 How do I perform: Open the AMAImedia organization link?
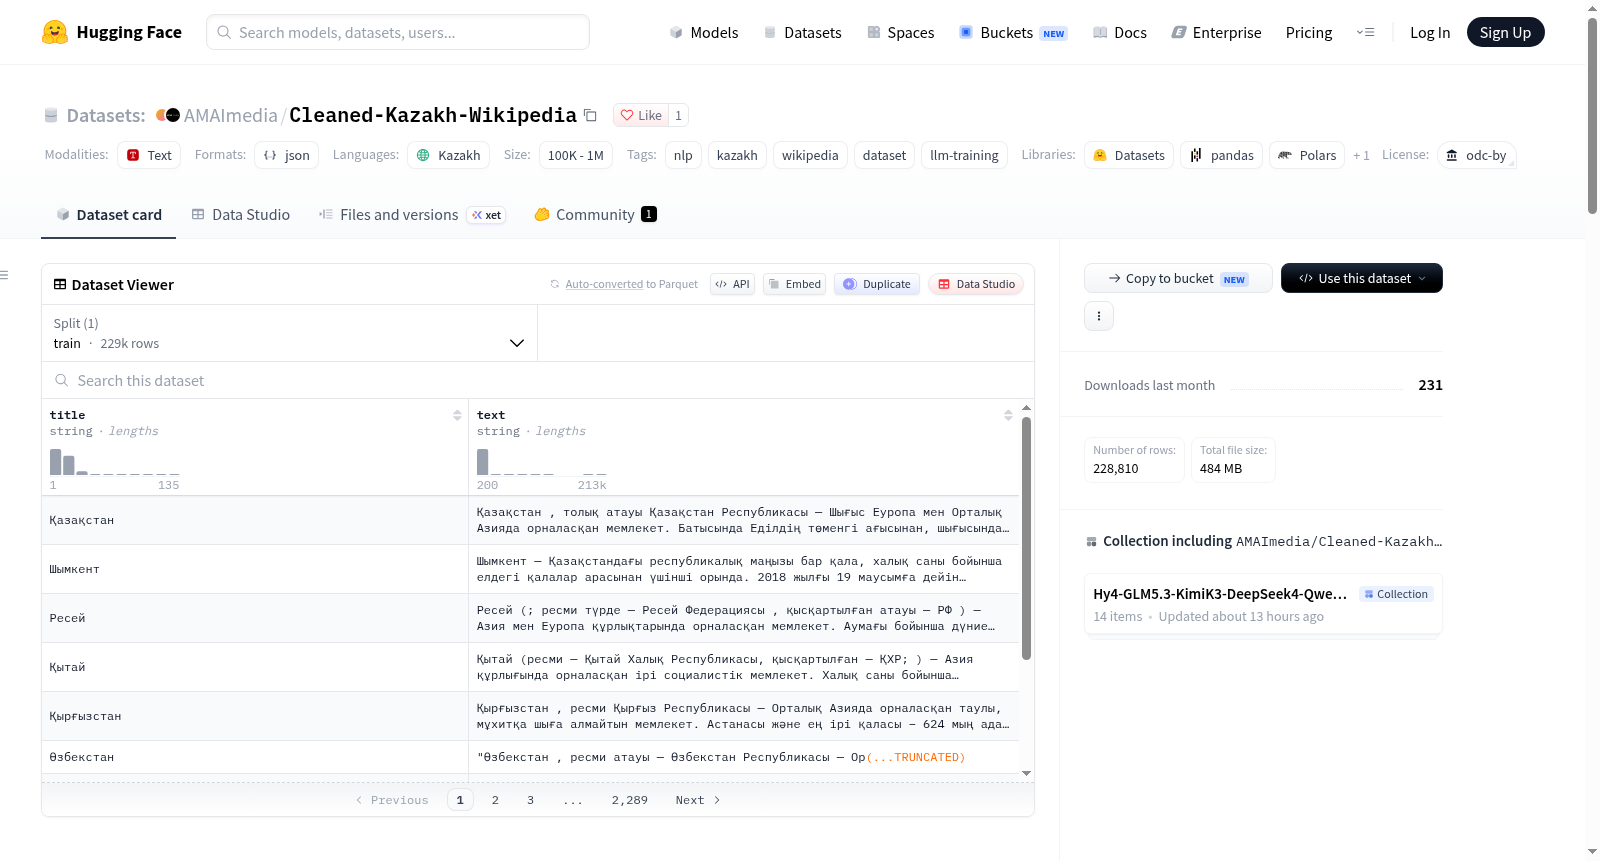click(x=231, y=116)
